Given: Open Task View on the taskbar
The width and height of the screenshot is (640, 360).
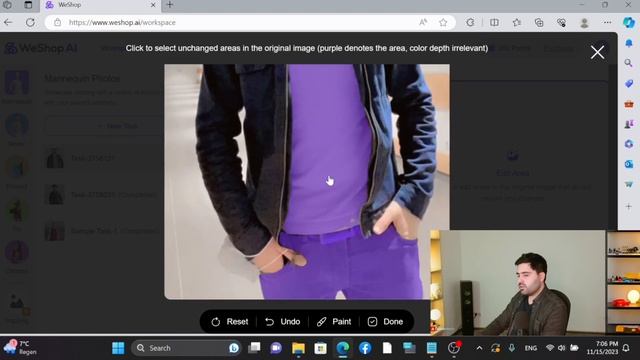Looking at the screenshot, I should point(254,348).
